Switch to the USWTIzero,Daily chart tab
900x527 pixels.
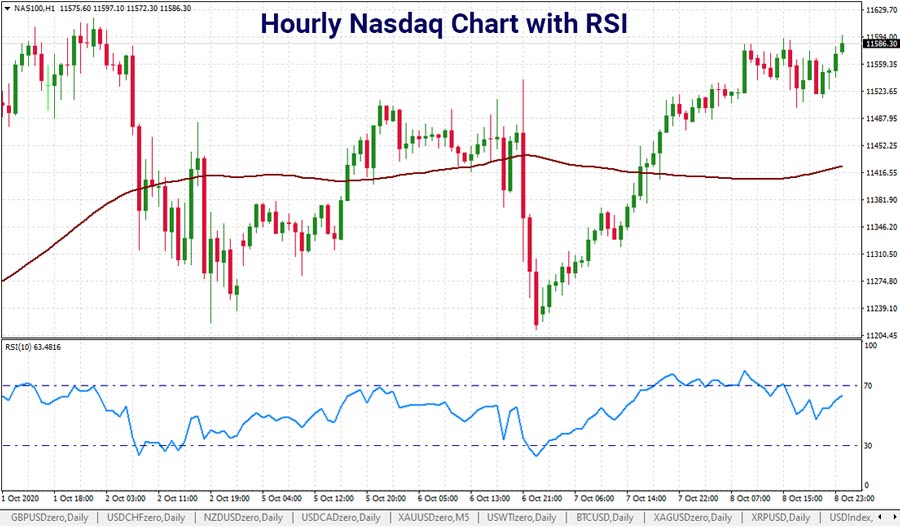[522, 517]
